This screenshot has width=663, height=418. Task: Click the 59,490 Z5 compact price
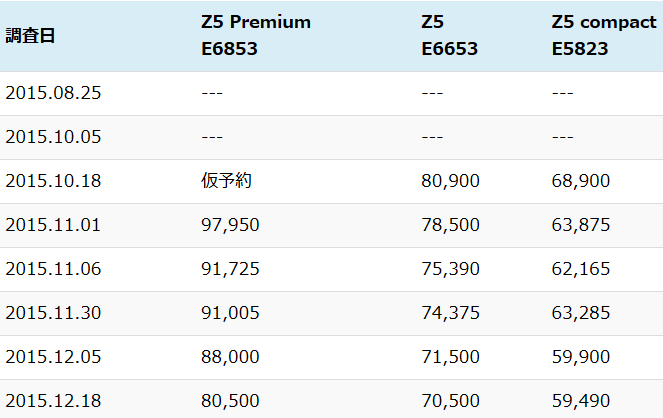(x=581, y=401)
